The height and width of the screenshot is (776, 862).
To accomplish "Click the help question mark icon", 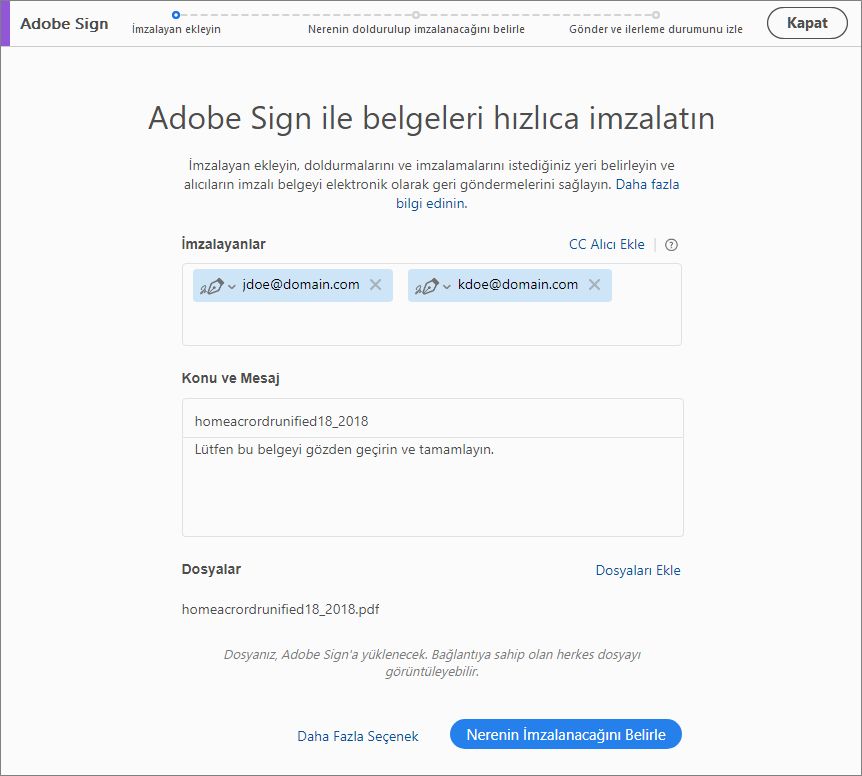I will (x=671, y=245).
